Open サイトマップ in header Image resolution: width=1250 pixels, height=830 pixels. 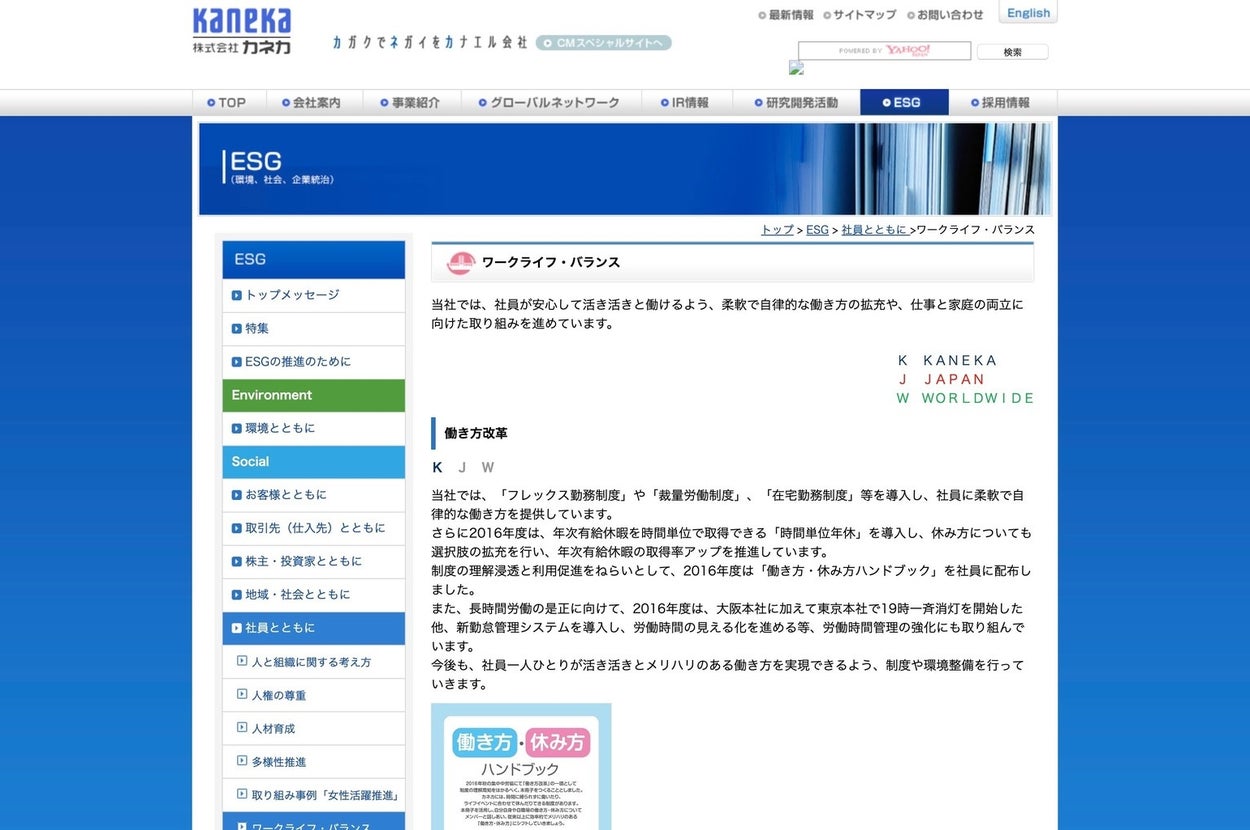click(x=859, y=15)
